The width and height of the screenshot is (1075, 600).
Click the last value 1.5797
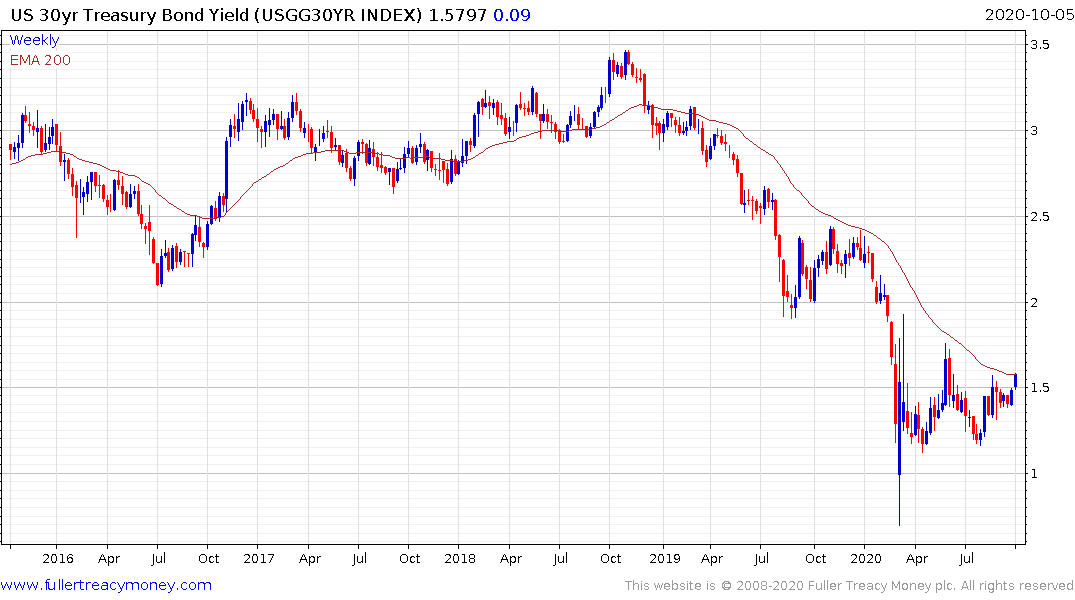pyautogui.click(x=457, y=15)
